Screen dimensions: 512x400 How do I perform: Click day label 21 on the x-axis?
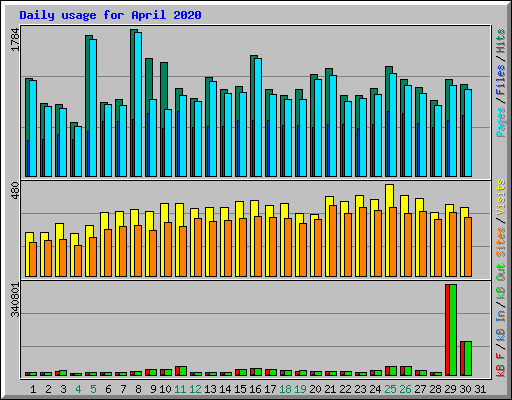point(330,389)
